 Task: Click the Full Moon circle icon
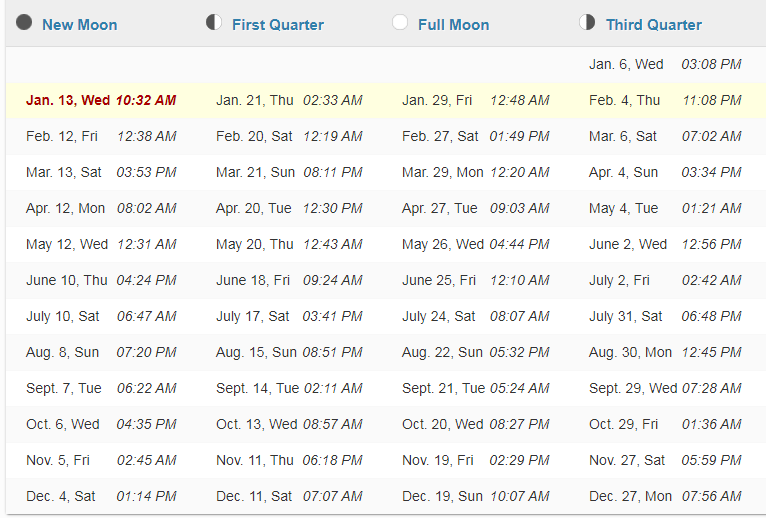click(x=400, y=23)
